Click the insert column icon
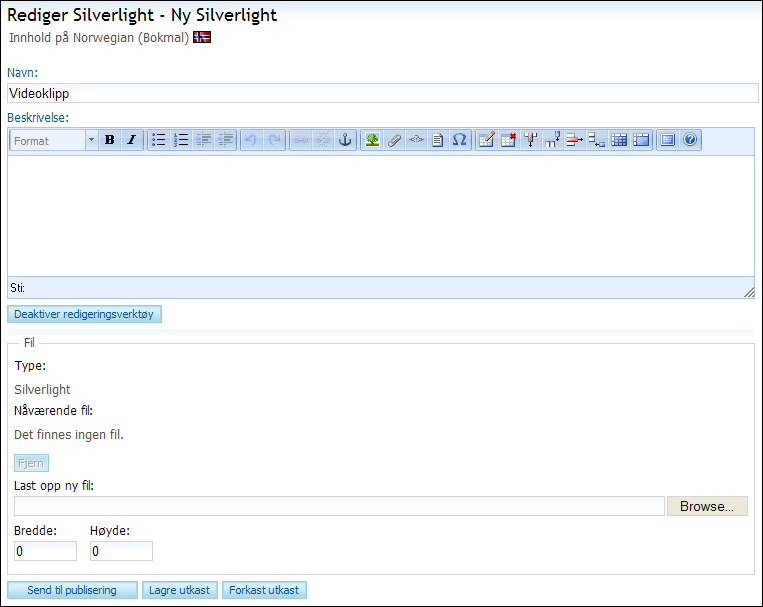Image resolution: width=763 pixels, height=607 pixels. click(553, 140)
